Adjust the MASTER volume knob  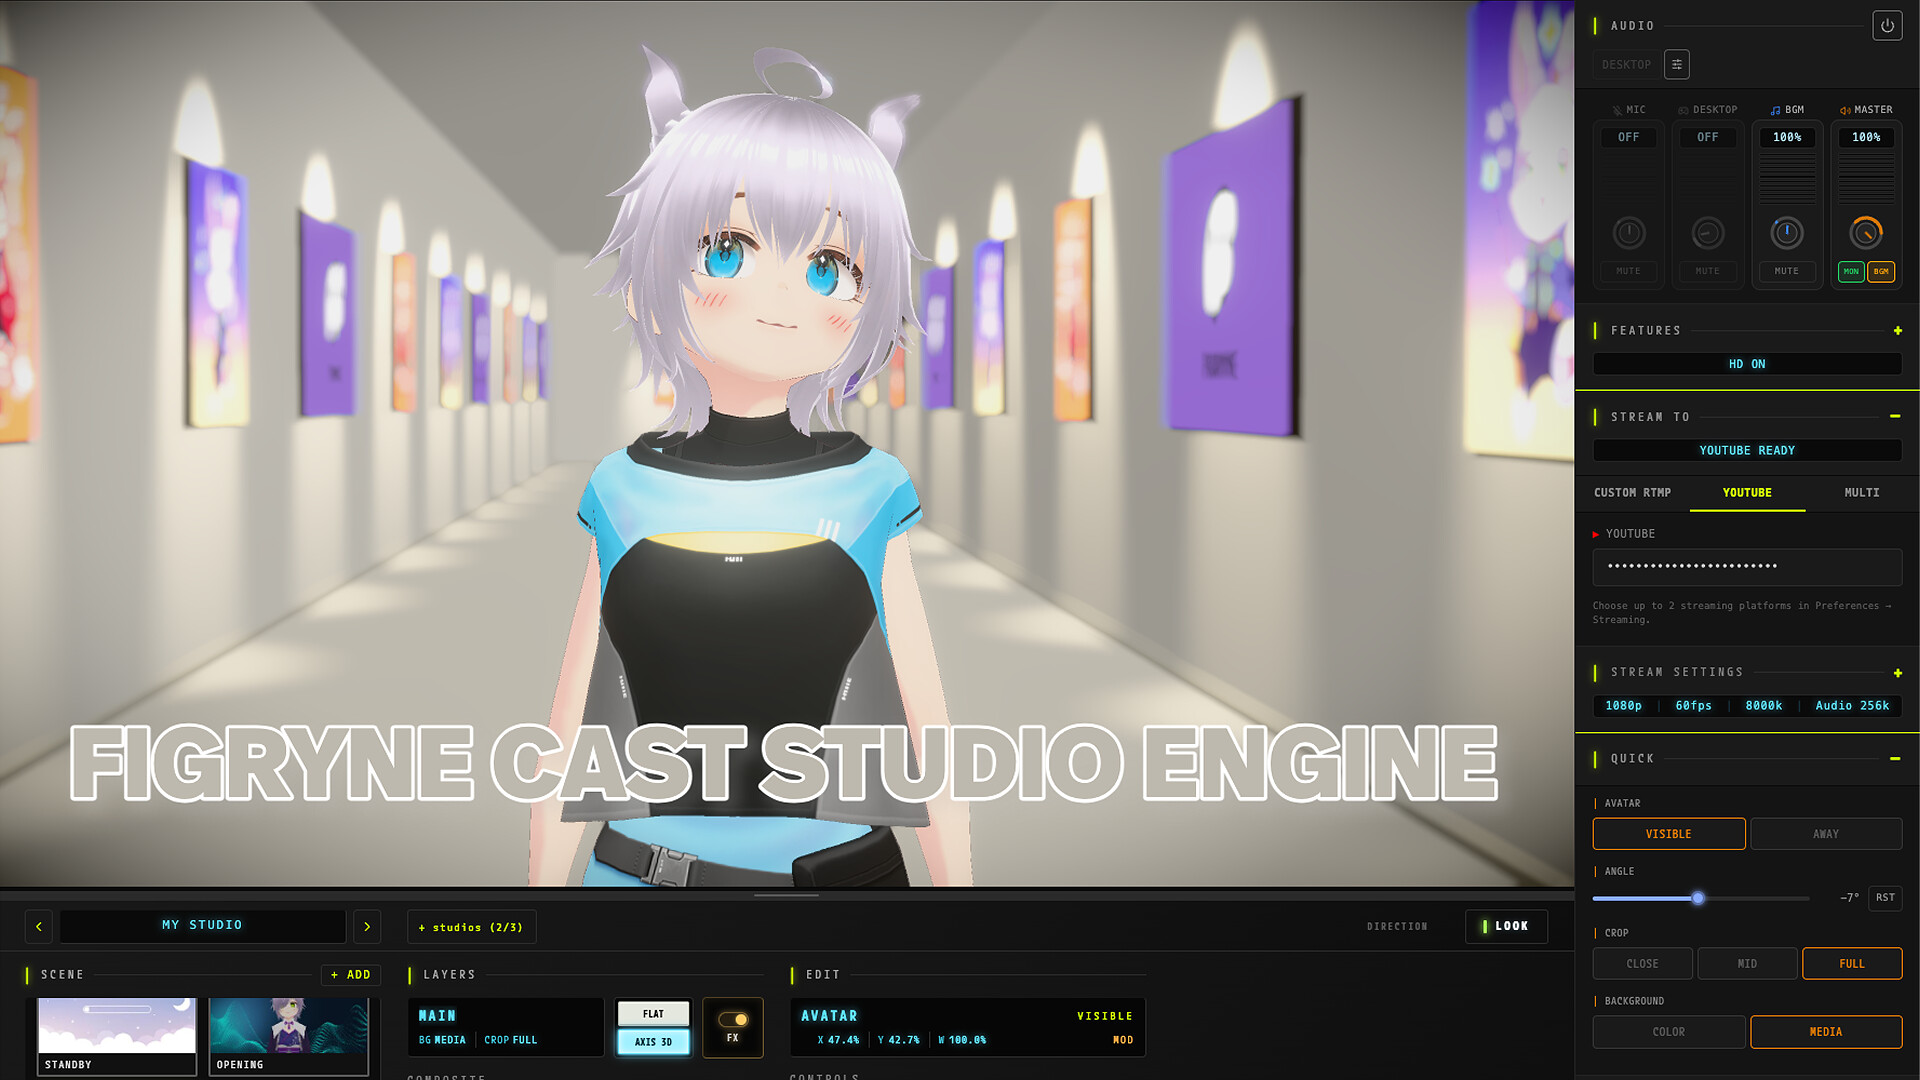click(1866, 233)
